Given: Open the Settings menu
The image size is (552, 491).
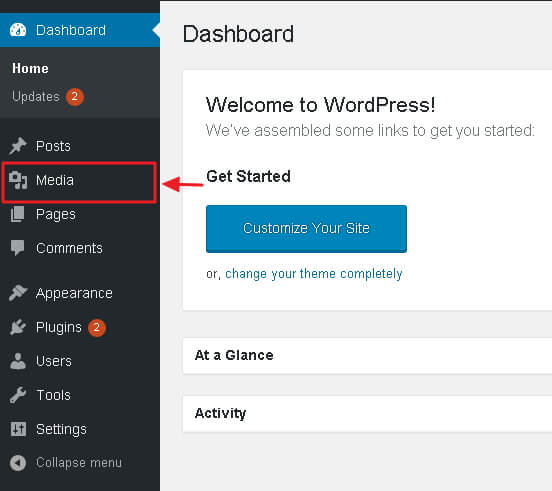Looking at the screenshot, I should 80,429.
